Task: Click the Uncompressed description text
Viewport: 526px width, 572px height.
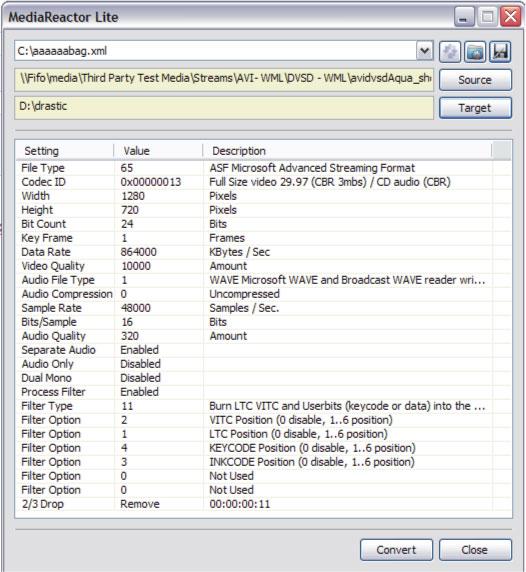Action: (x=244, y=294)
